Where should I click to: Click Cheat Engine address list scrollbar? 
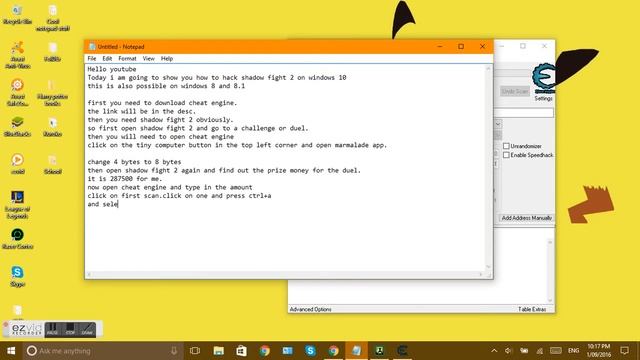pos(550,271)
